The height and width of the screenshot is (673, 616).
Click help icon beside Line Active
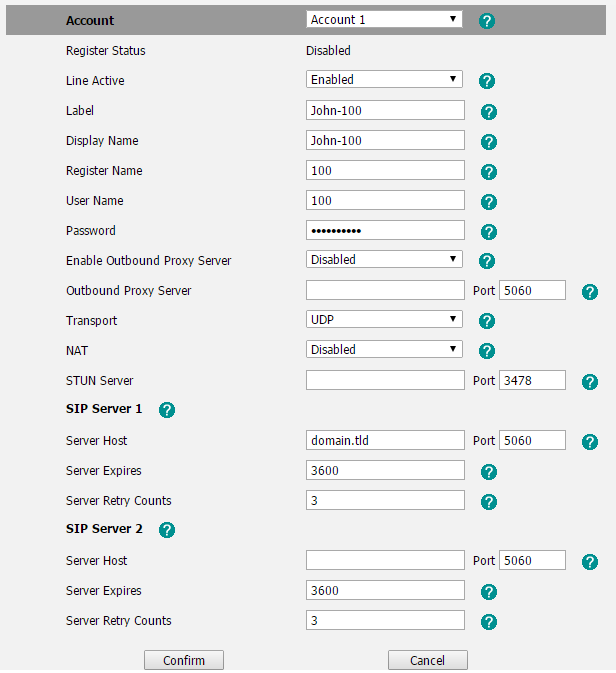pos(487,81)
